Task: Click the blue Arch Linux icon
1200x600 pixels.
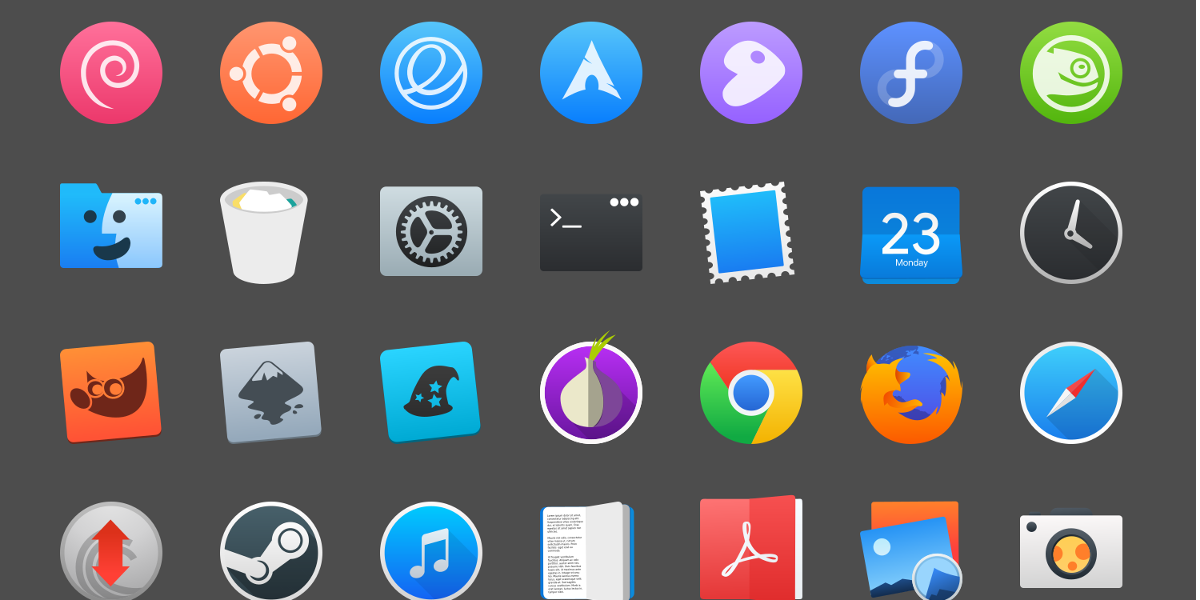Action: pyautogui.click(x=591, y=73)
